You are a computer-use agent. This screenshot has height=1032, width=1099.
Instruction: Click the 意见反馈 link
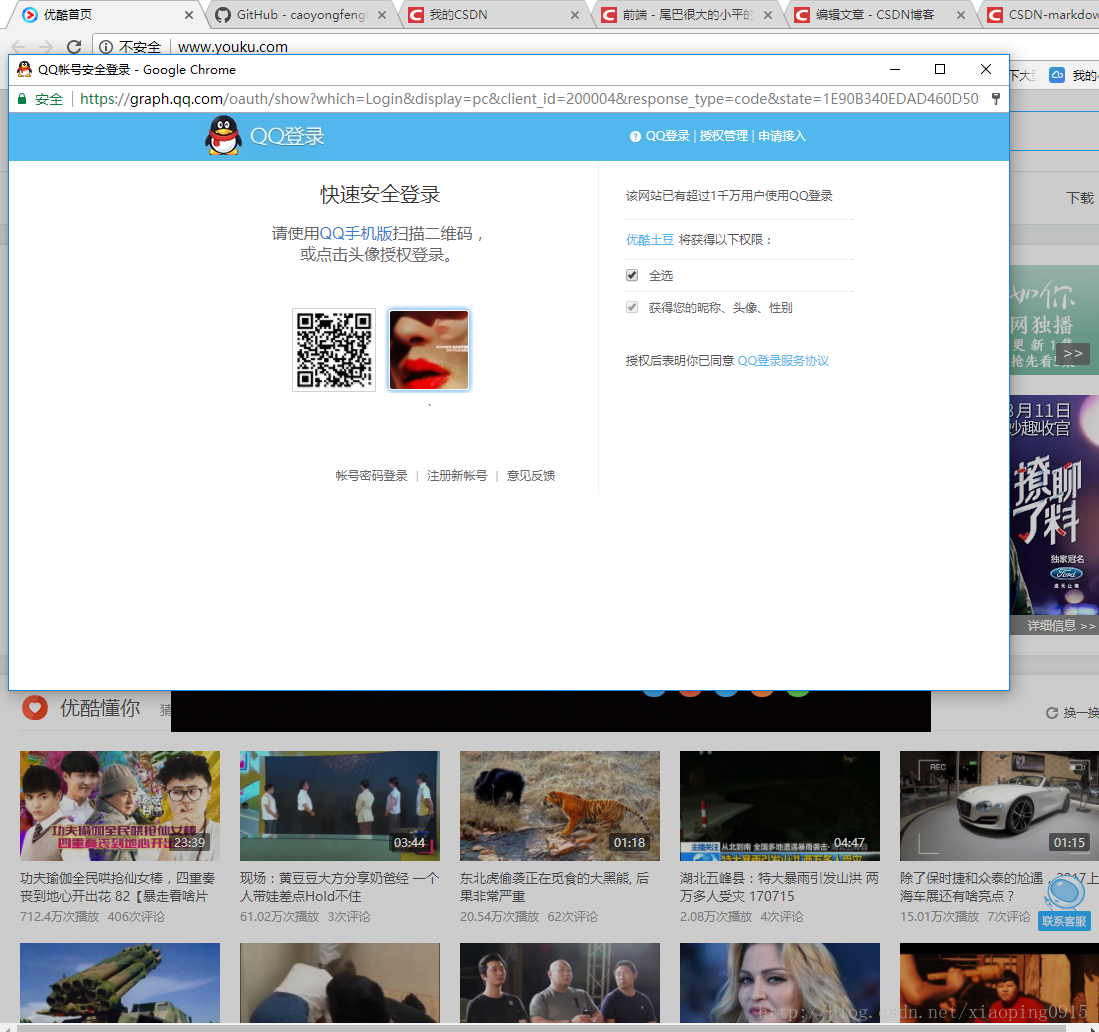[531, 476]
